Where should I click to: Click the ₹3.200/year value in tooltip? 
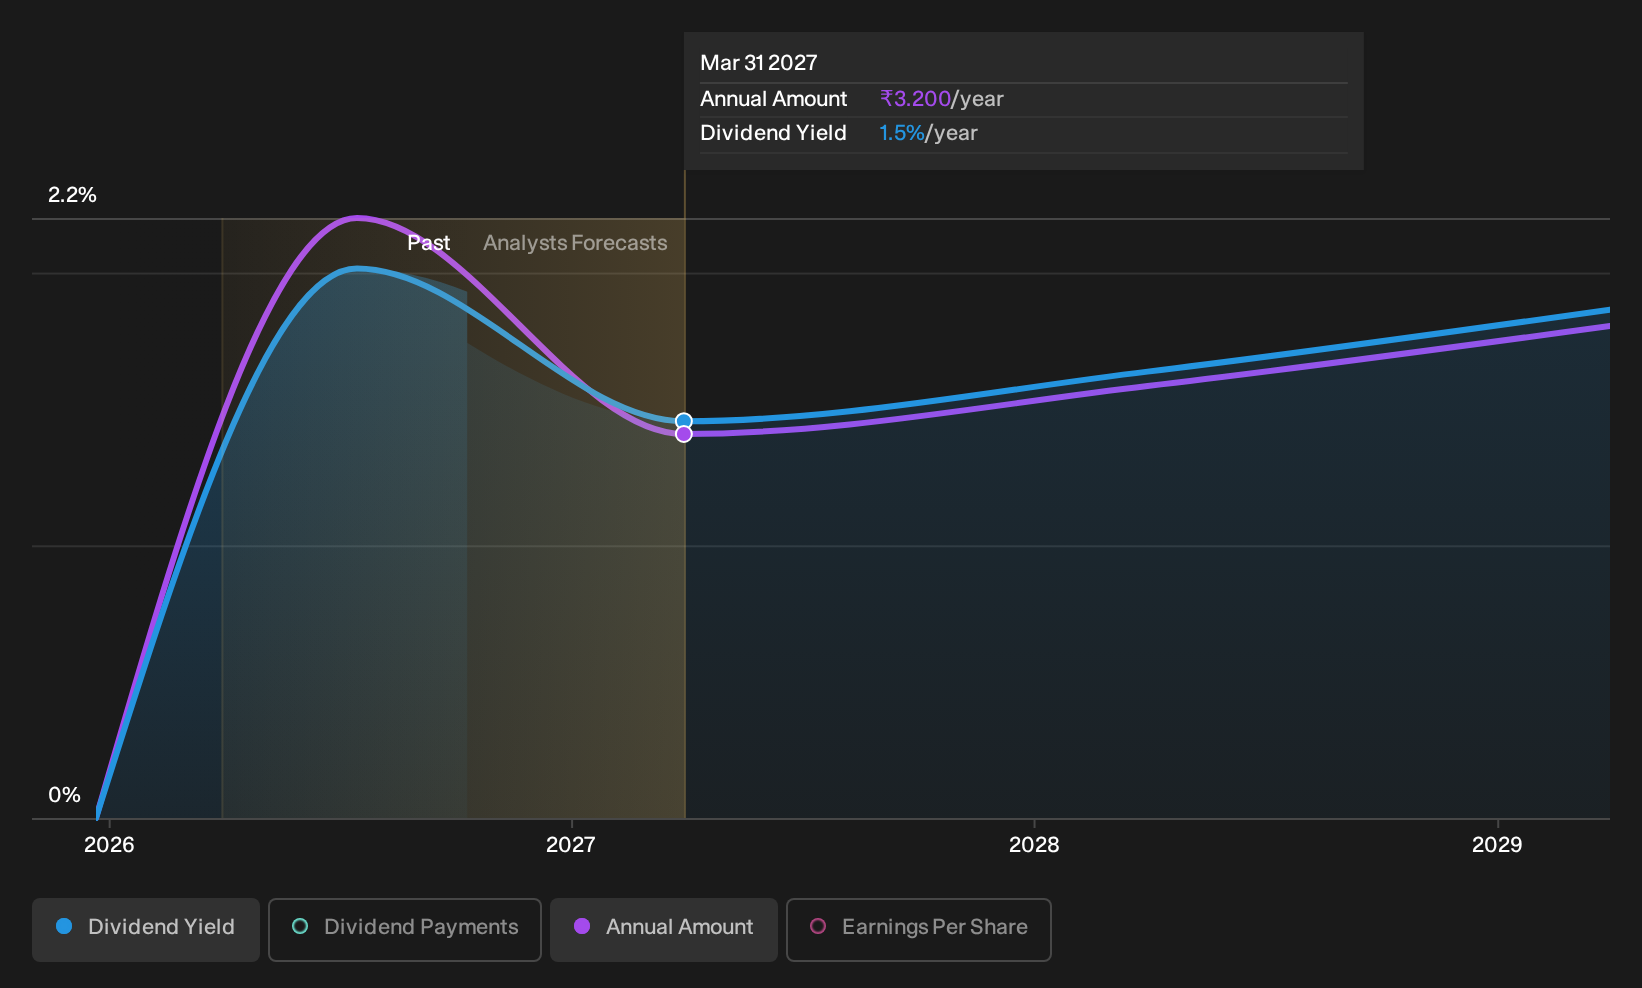click(941, 99)
